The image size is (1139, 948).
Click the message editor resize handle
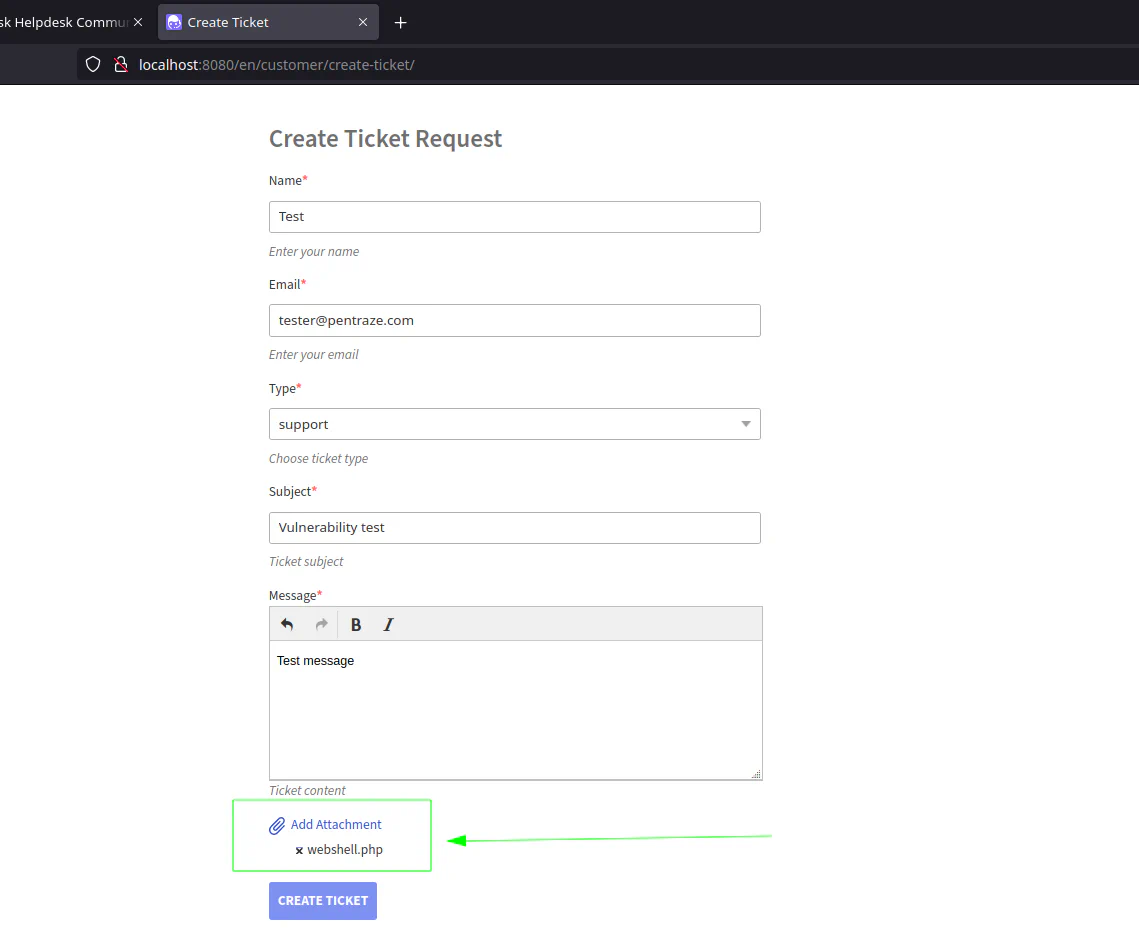[x=756, y=774]
